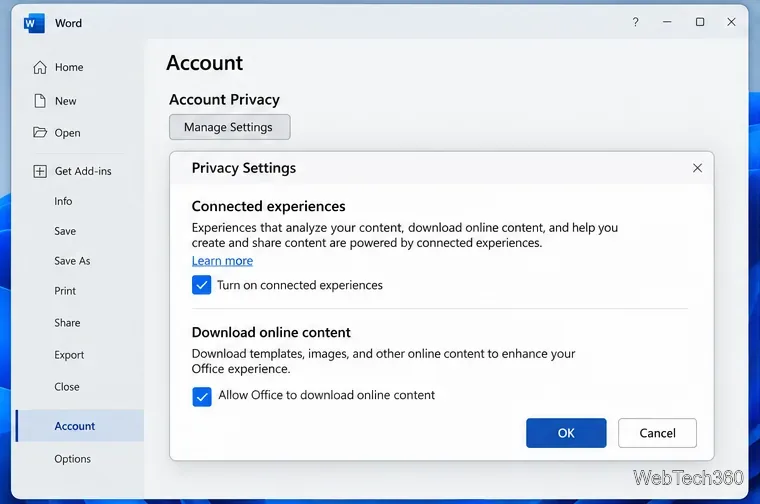Open Get Add-ins in the sidebar
760x504 pixels.
point(72,171)
